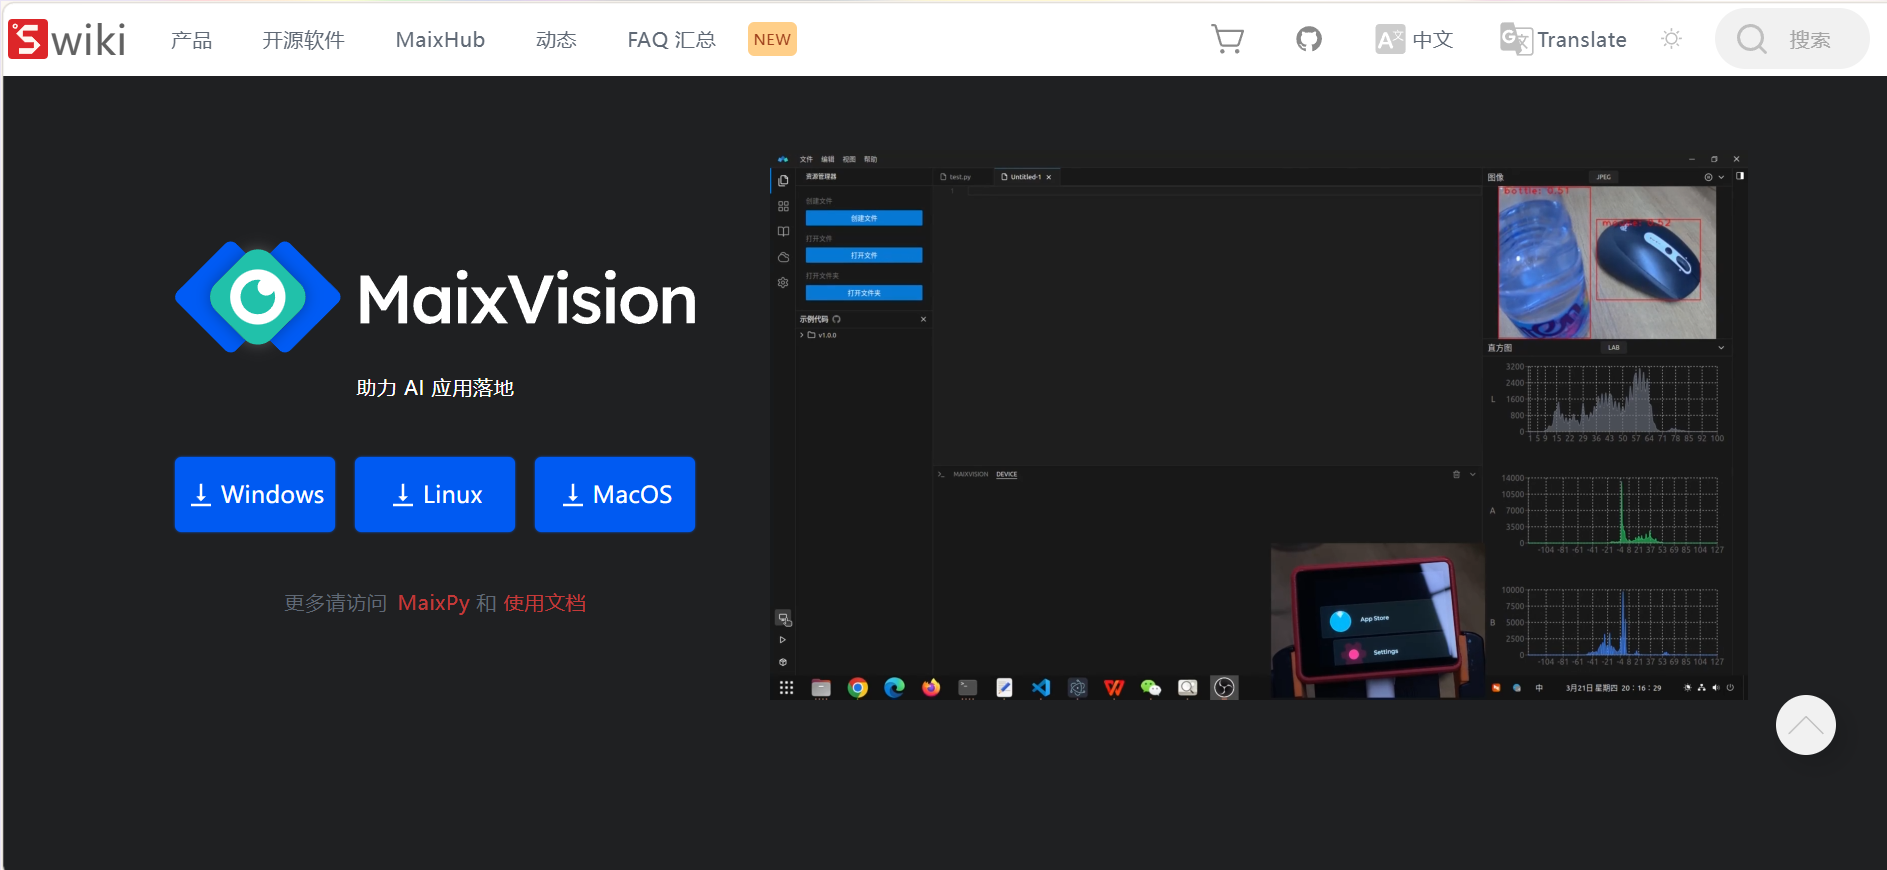Open the 中文 language selector
Viewport: 1887px width, 870px height.
pos(1414,39)
